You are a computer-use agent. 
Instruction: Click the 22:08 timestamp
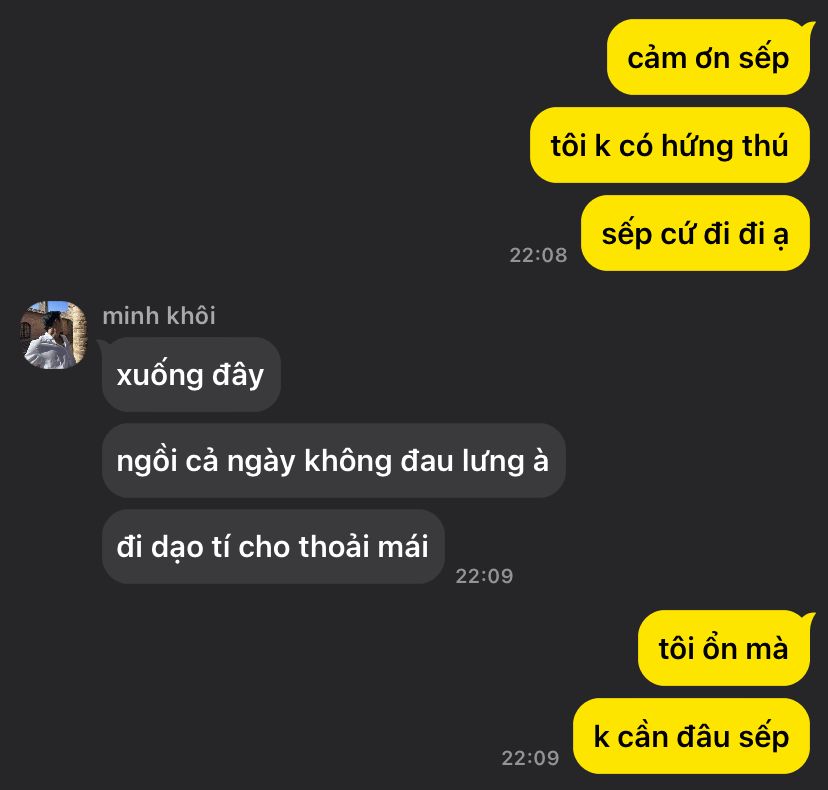coord(538,255)
